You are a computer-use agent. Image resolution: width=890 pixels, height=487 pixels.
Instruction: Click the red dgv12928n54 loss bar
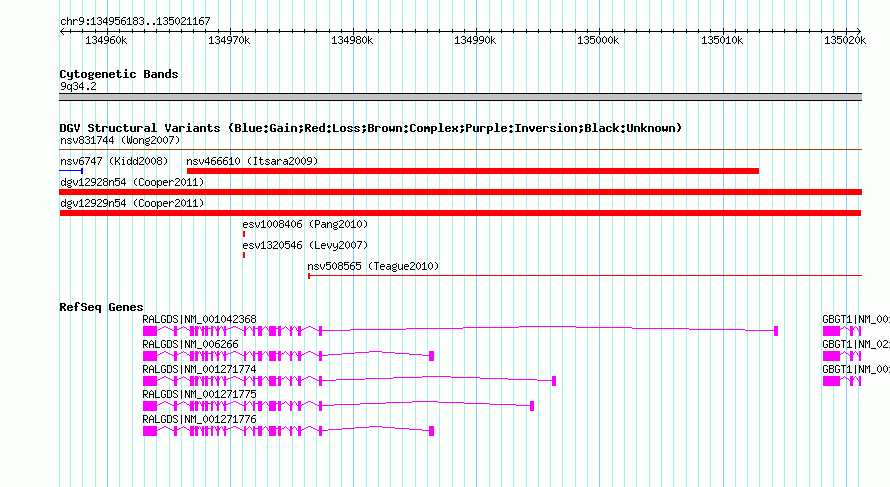[460, 192]
